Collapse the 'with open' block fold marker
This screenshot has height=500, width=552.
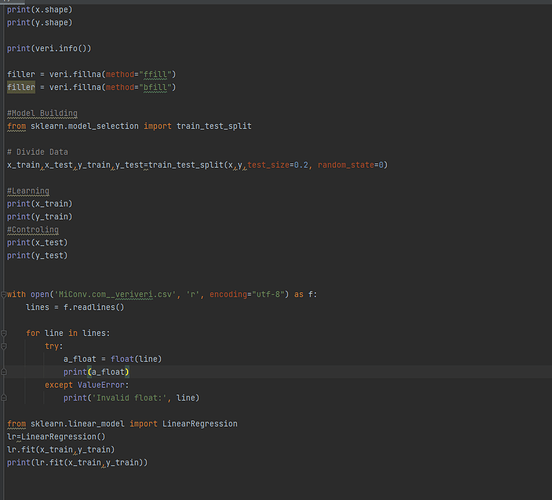click(x=4, y=294)
